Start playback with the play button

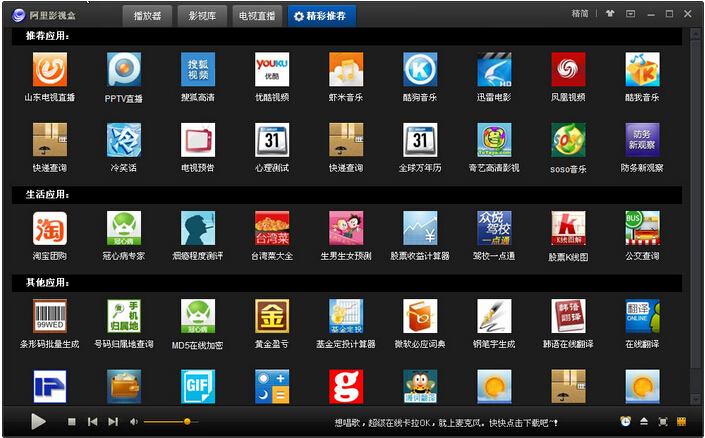point(38,422)
